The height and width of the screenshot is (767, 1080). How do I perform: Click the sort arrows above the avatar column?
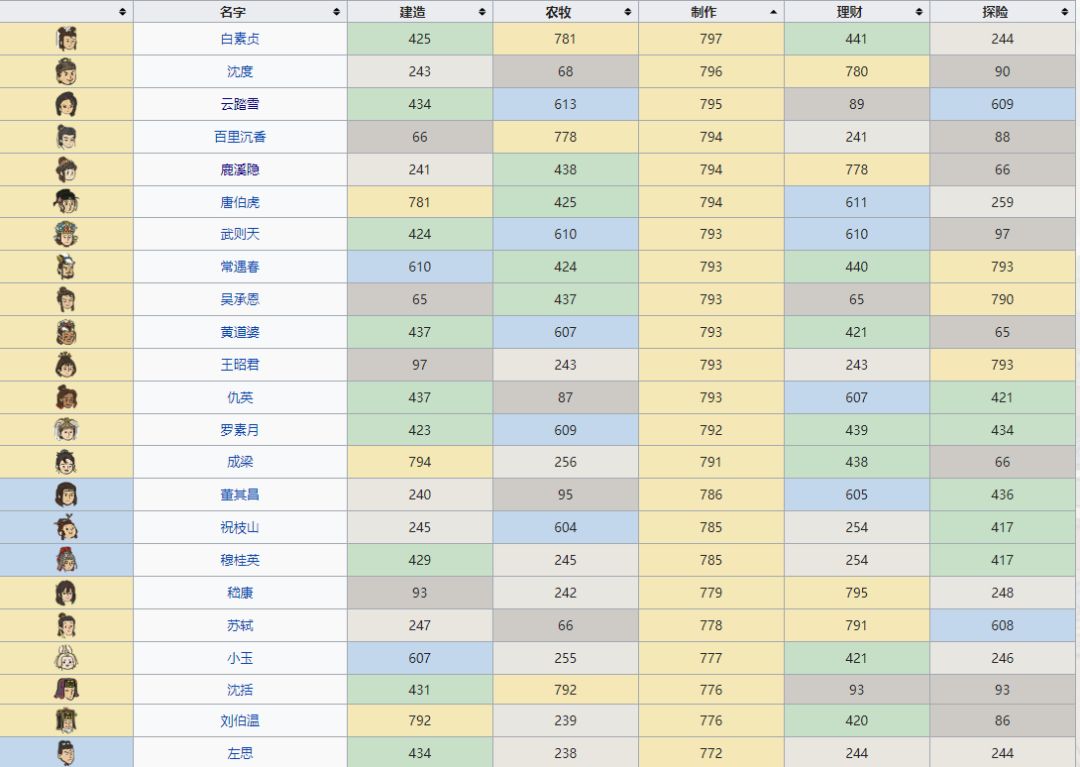click(x=122, y=12)
